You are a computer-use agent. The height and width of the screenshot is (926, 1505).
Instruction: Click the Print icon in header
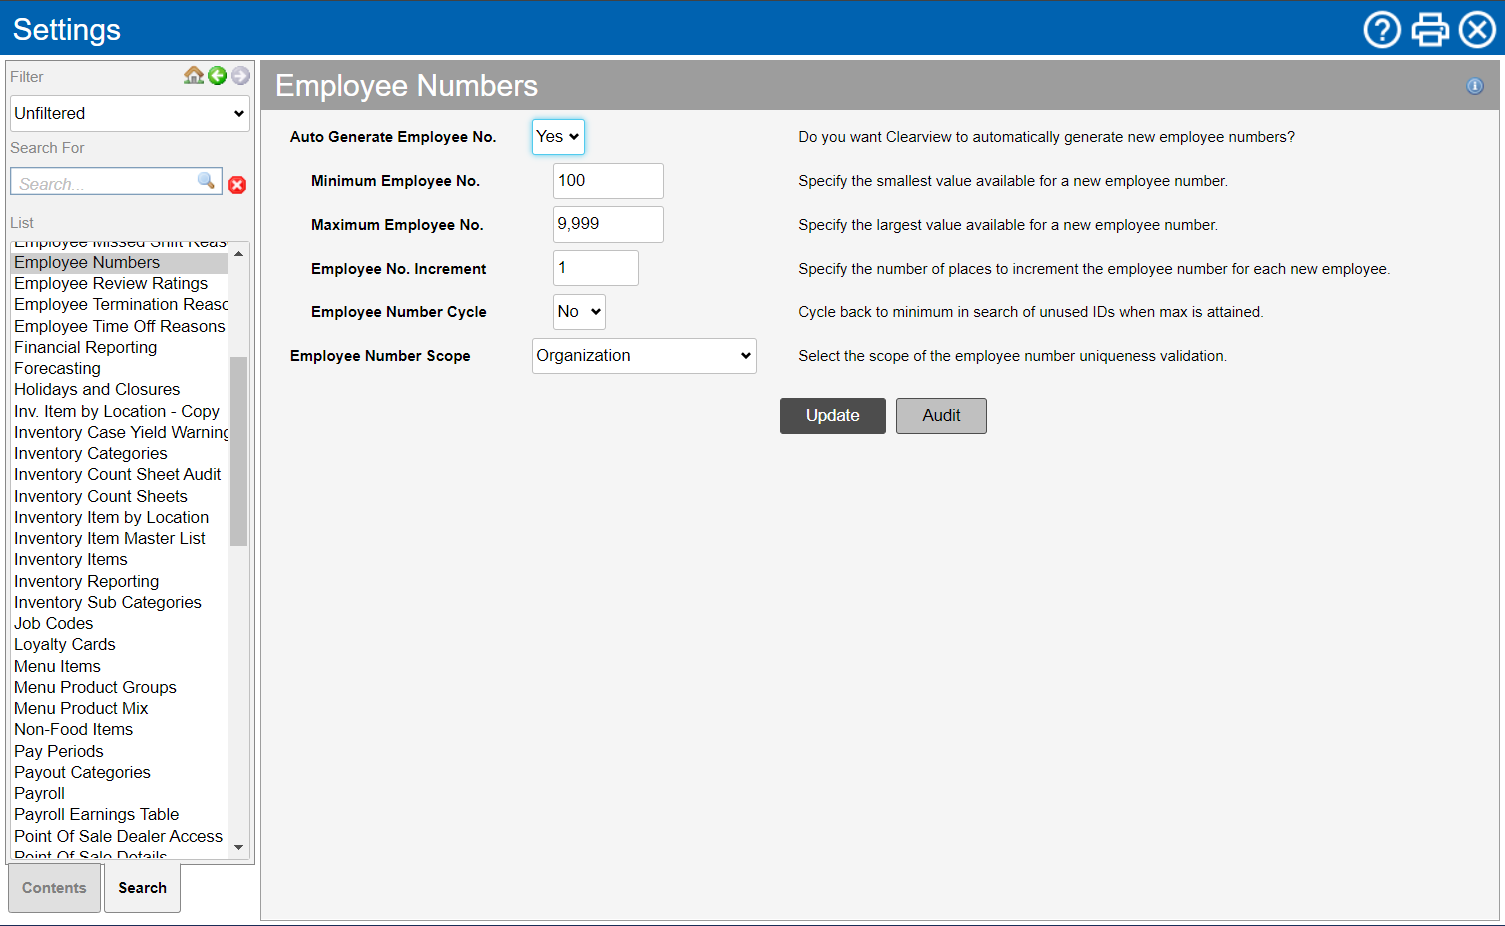[1430, 30]
